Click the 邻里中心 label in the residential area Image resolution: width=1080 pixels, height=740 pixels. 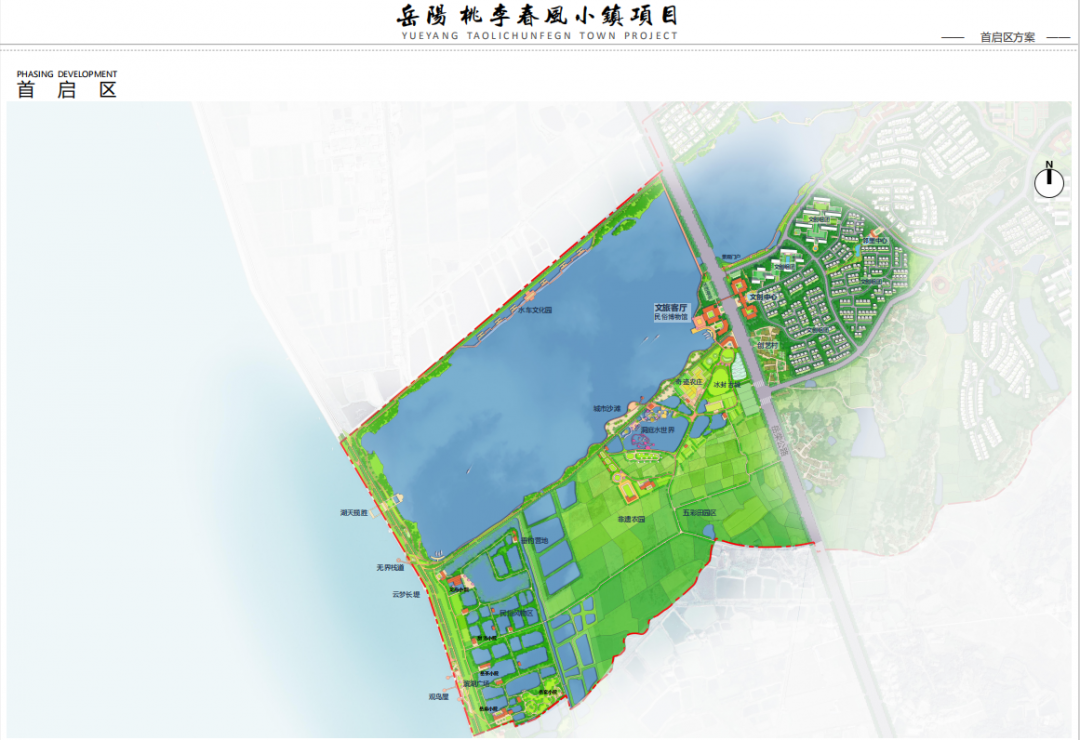[x=877, y=241]
